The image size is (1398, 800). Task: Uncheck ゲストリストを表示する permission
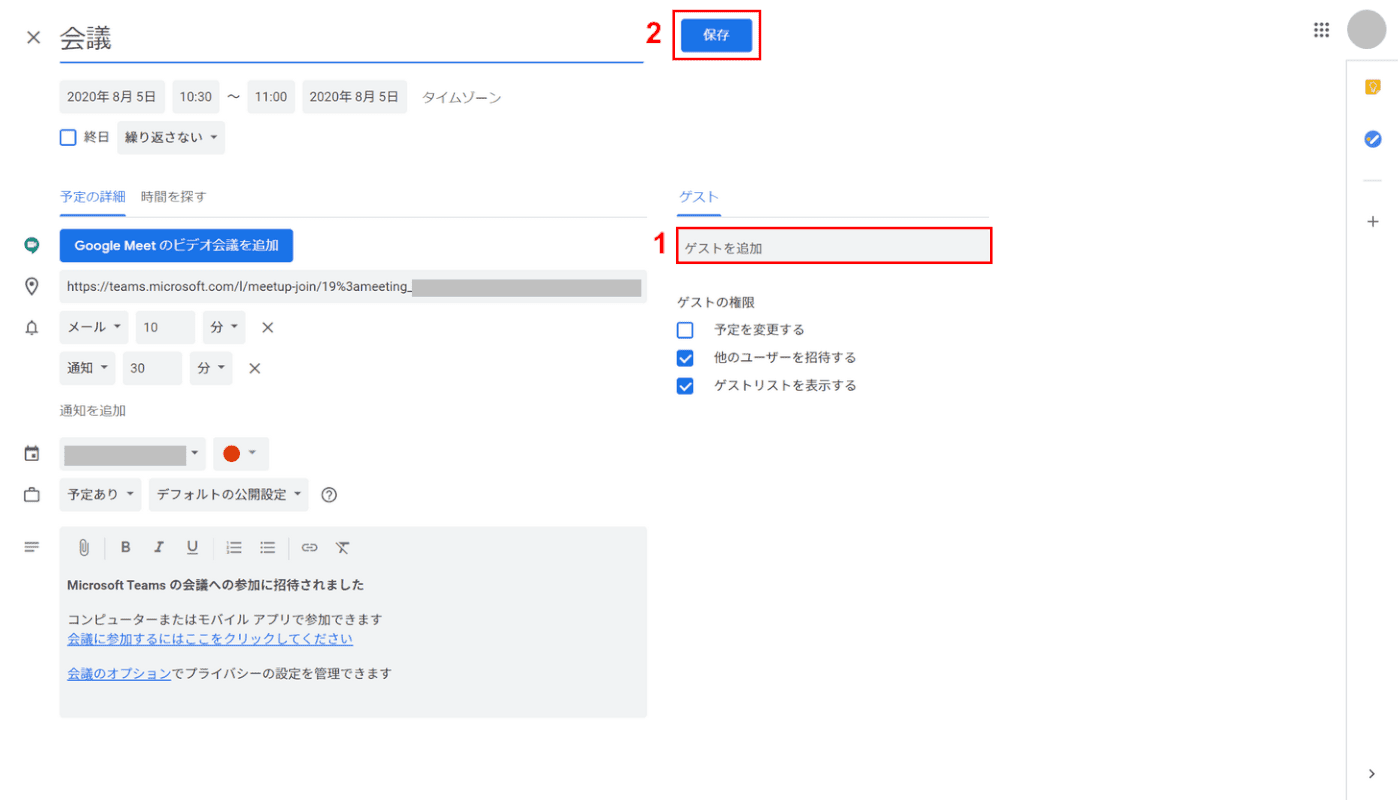(685, 385)
